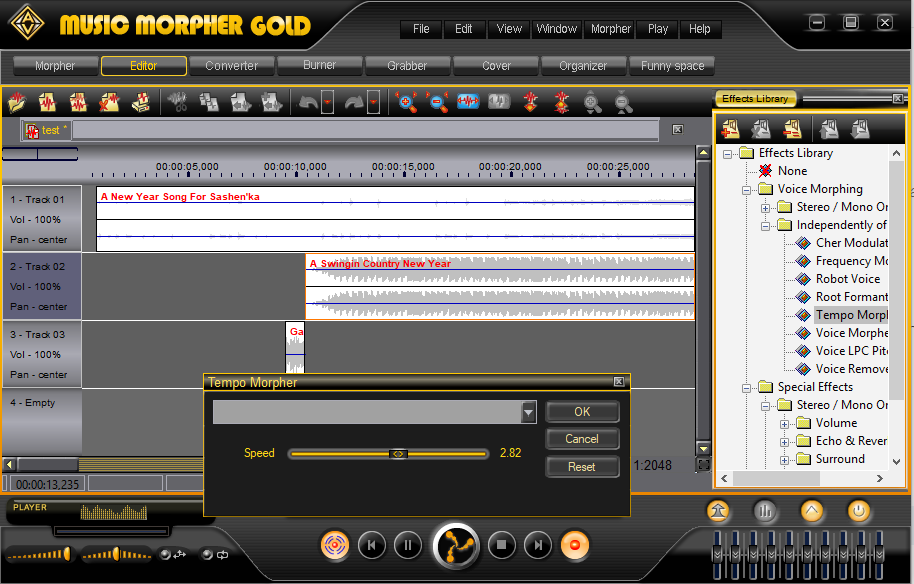
Task: Switch to the Converter tab
Action: point(231,66)
